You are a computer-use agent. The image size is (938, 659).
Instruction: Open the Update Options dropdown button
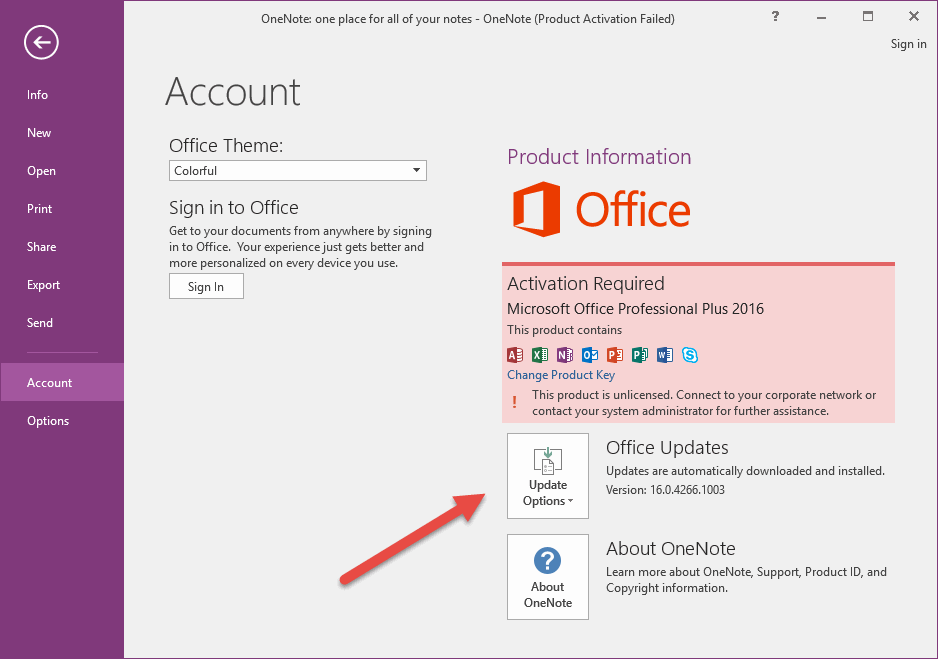click(548, 476)
